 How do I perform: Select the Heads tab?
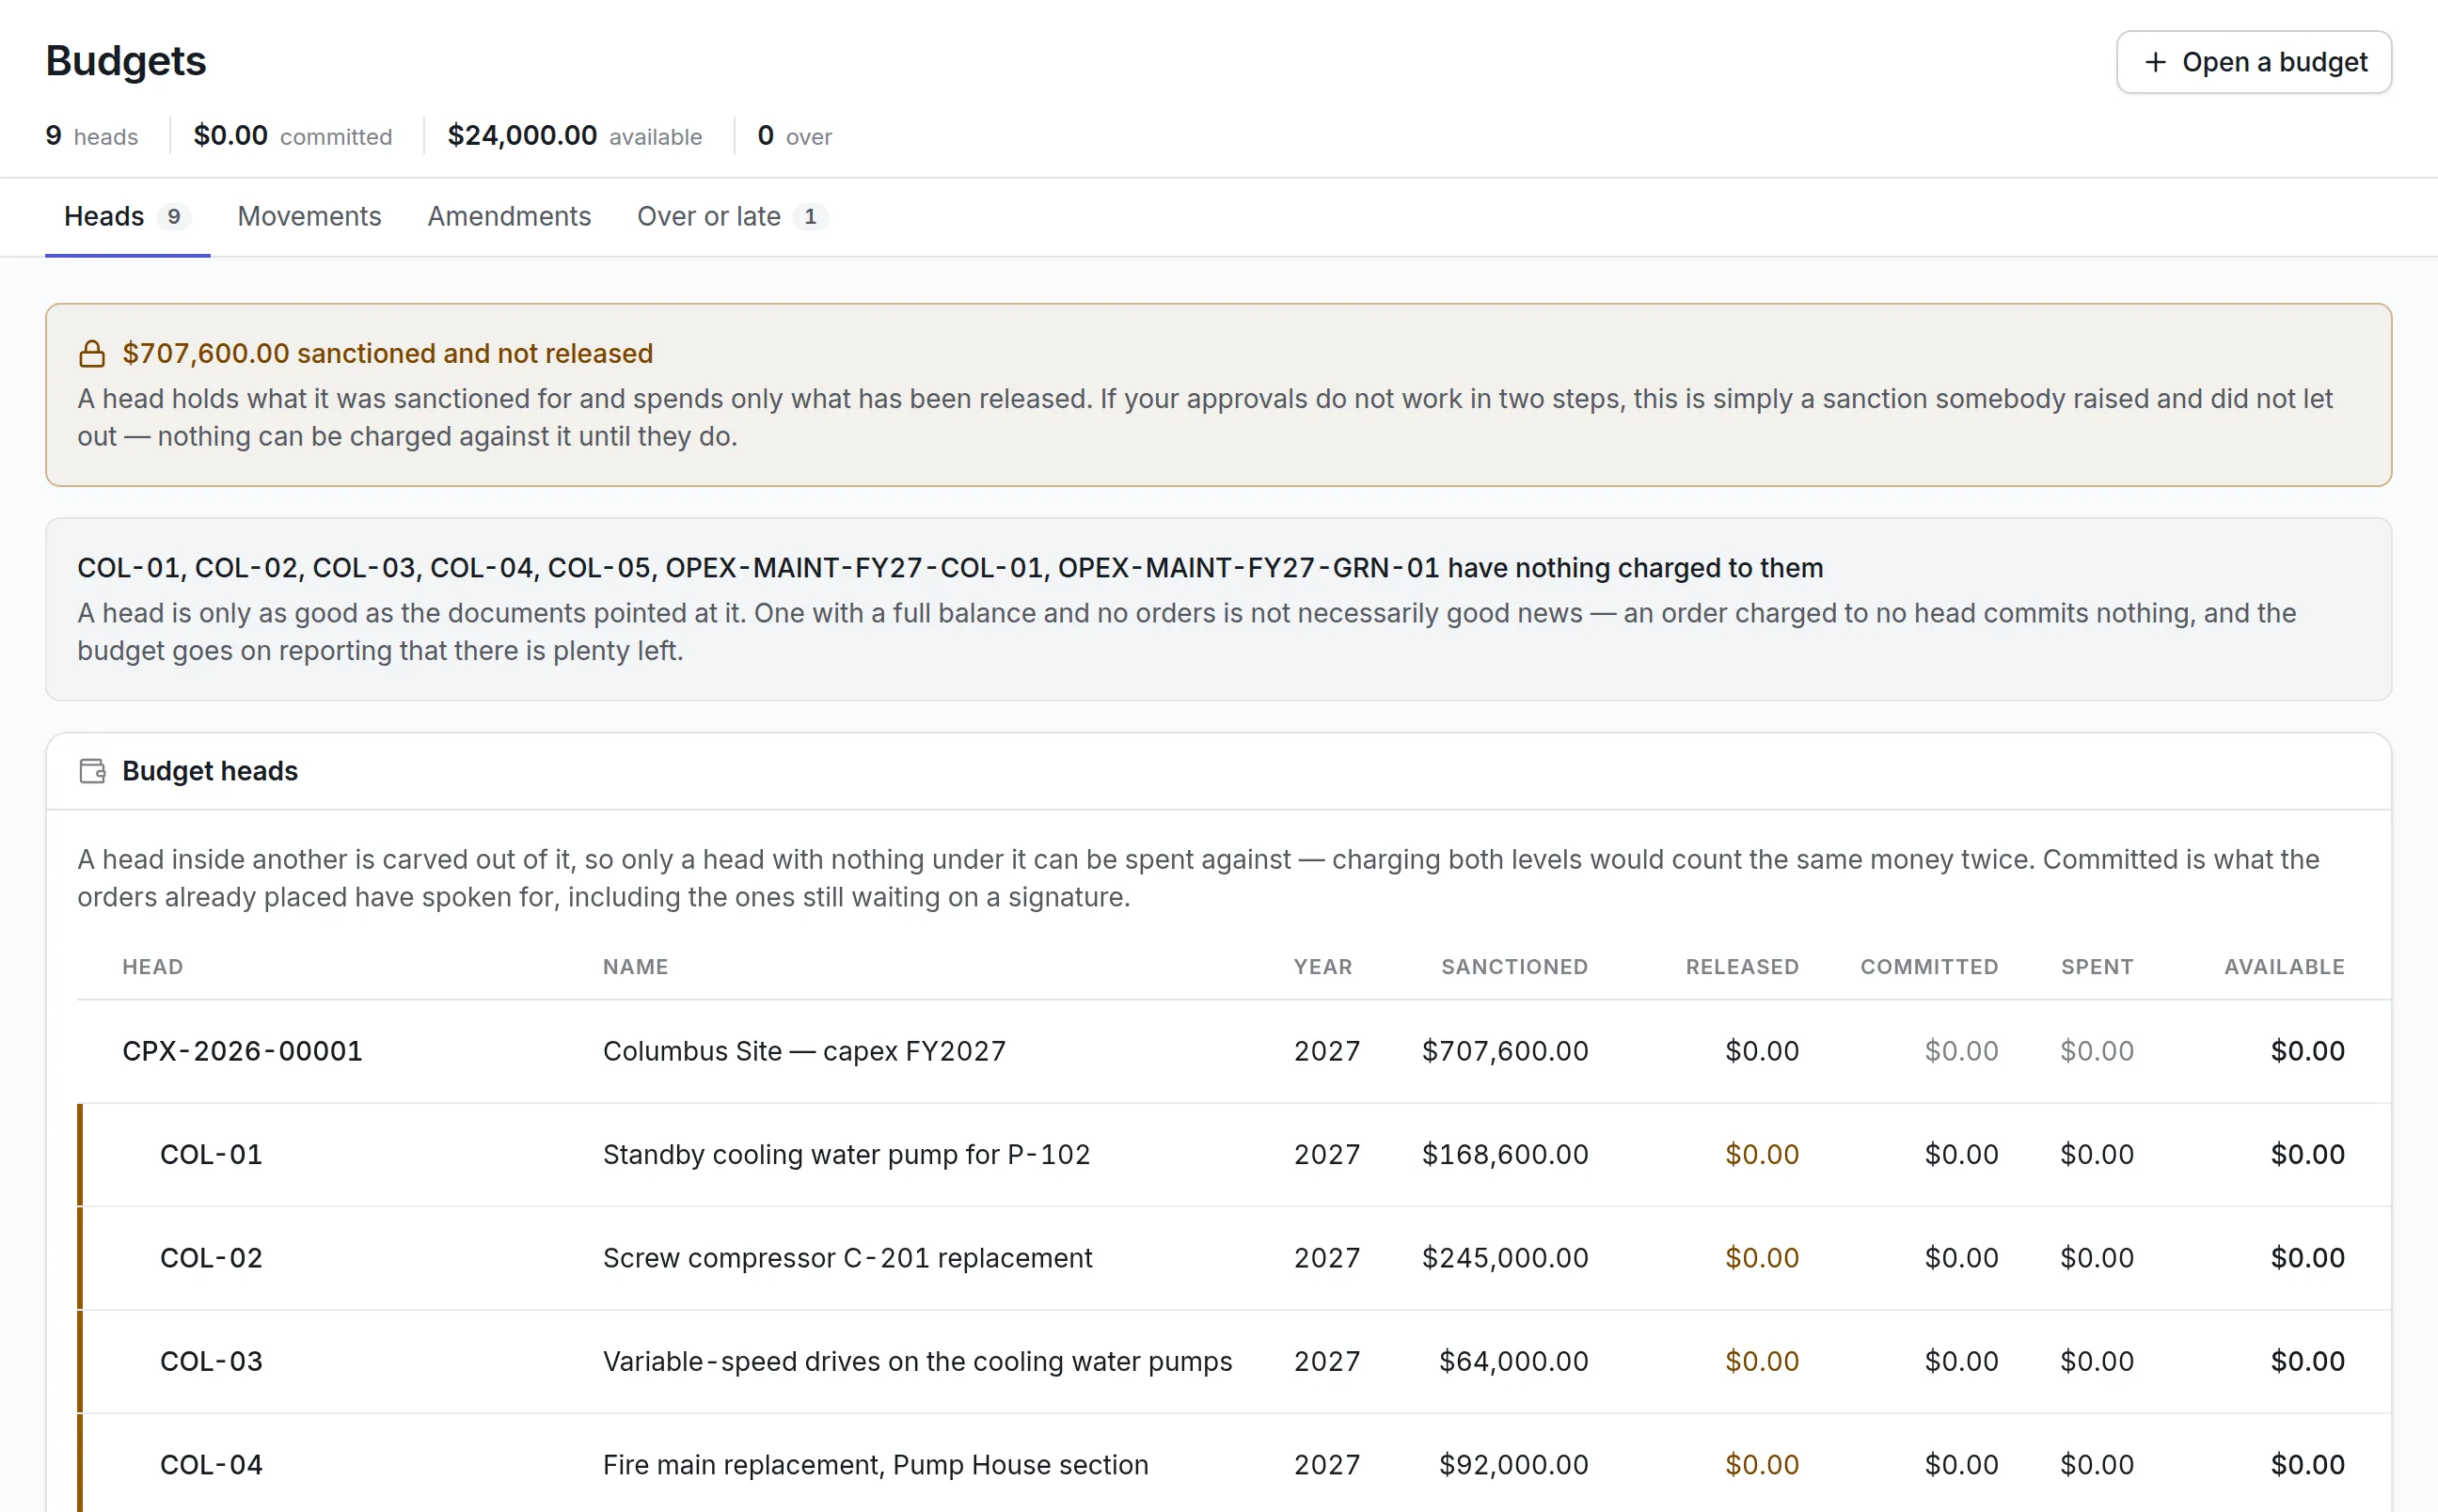127,216
